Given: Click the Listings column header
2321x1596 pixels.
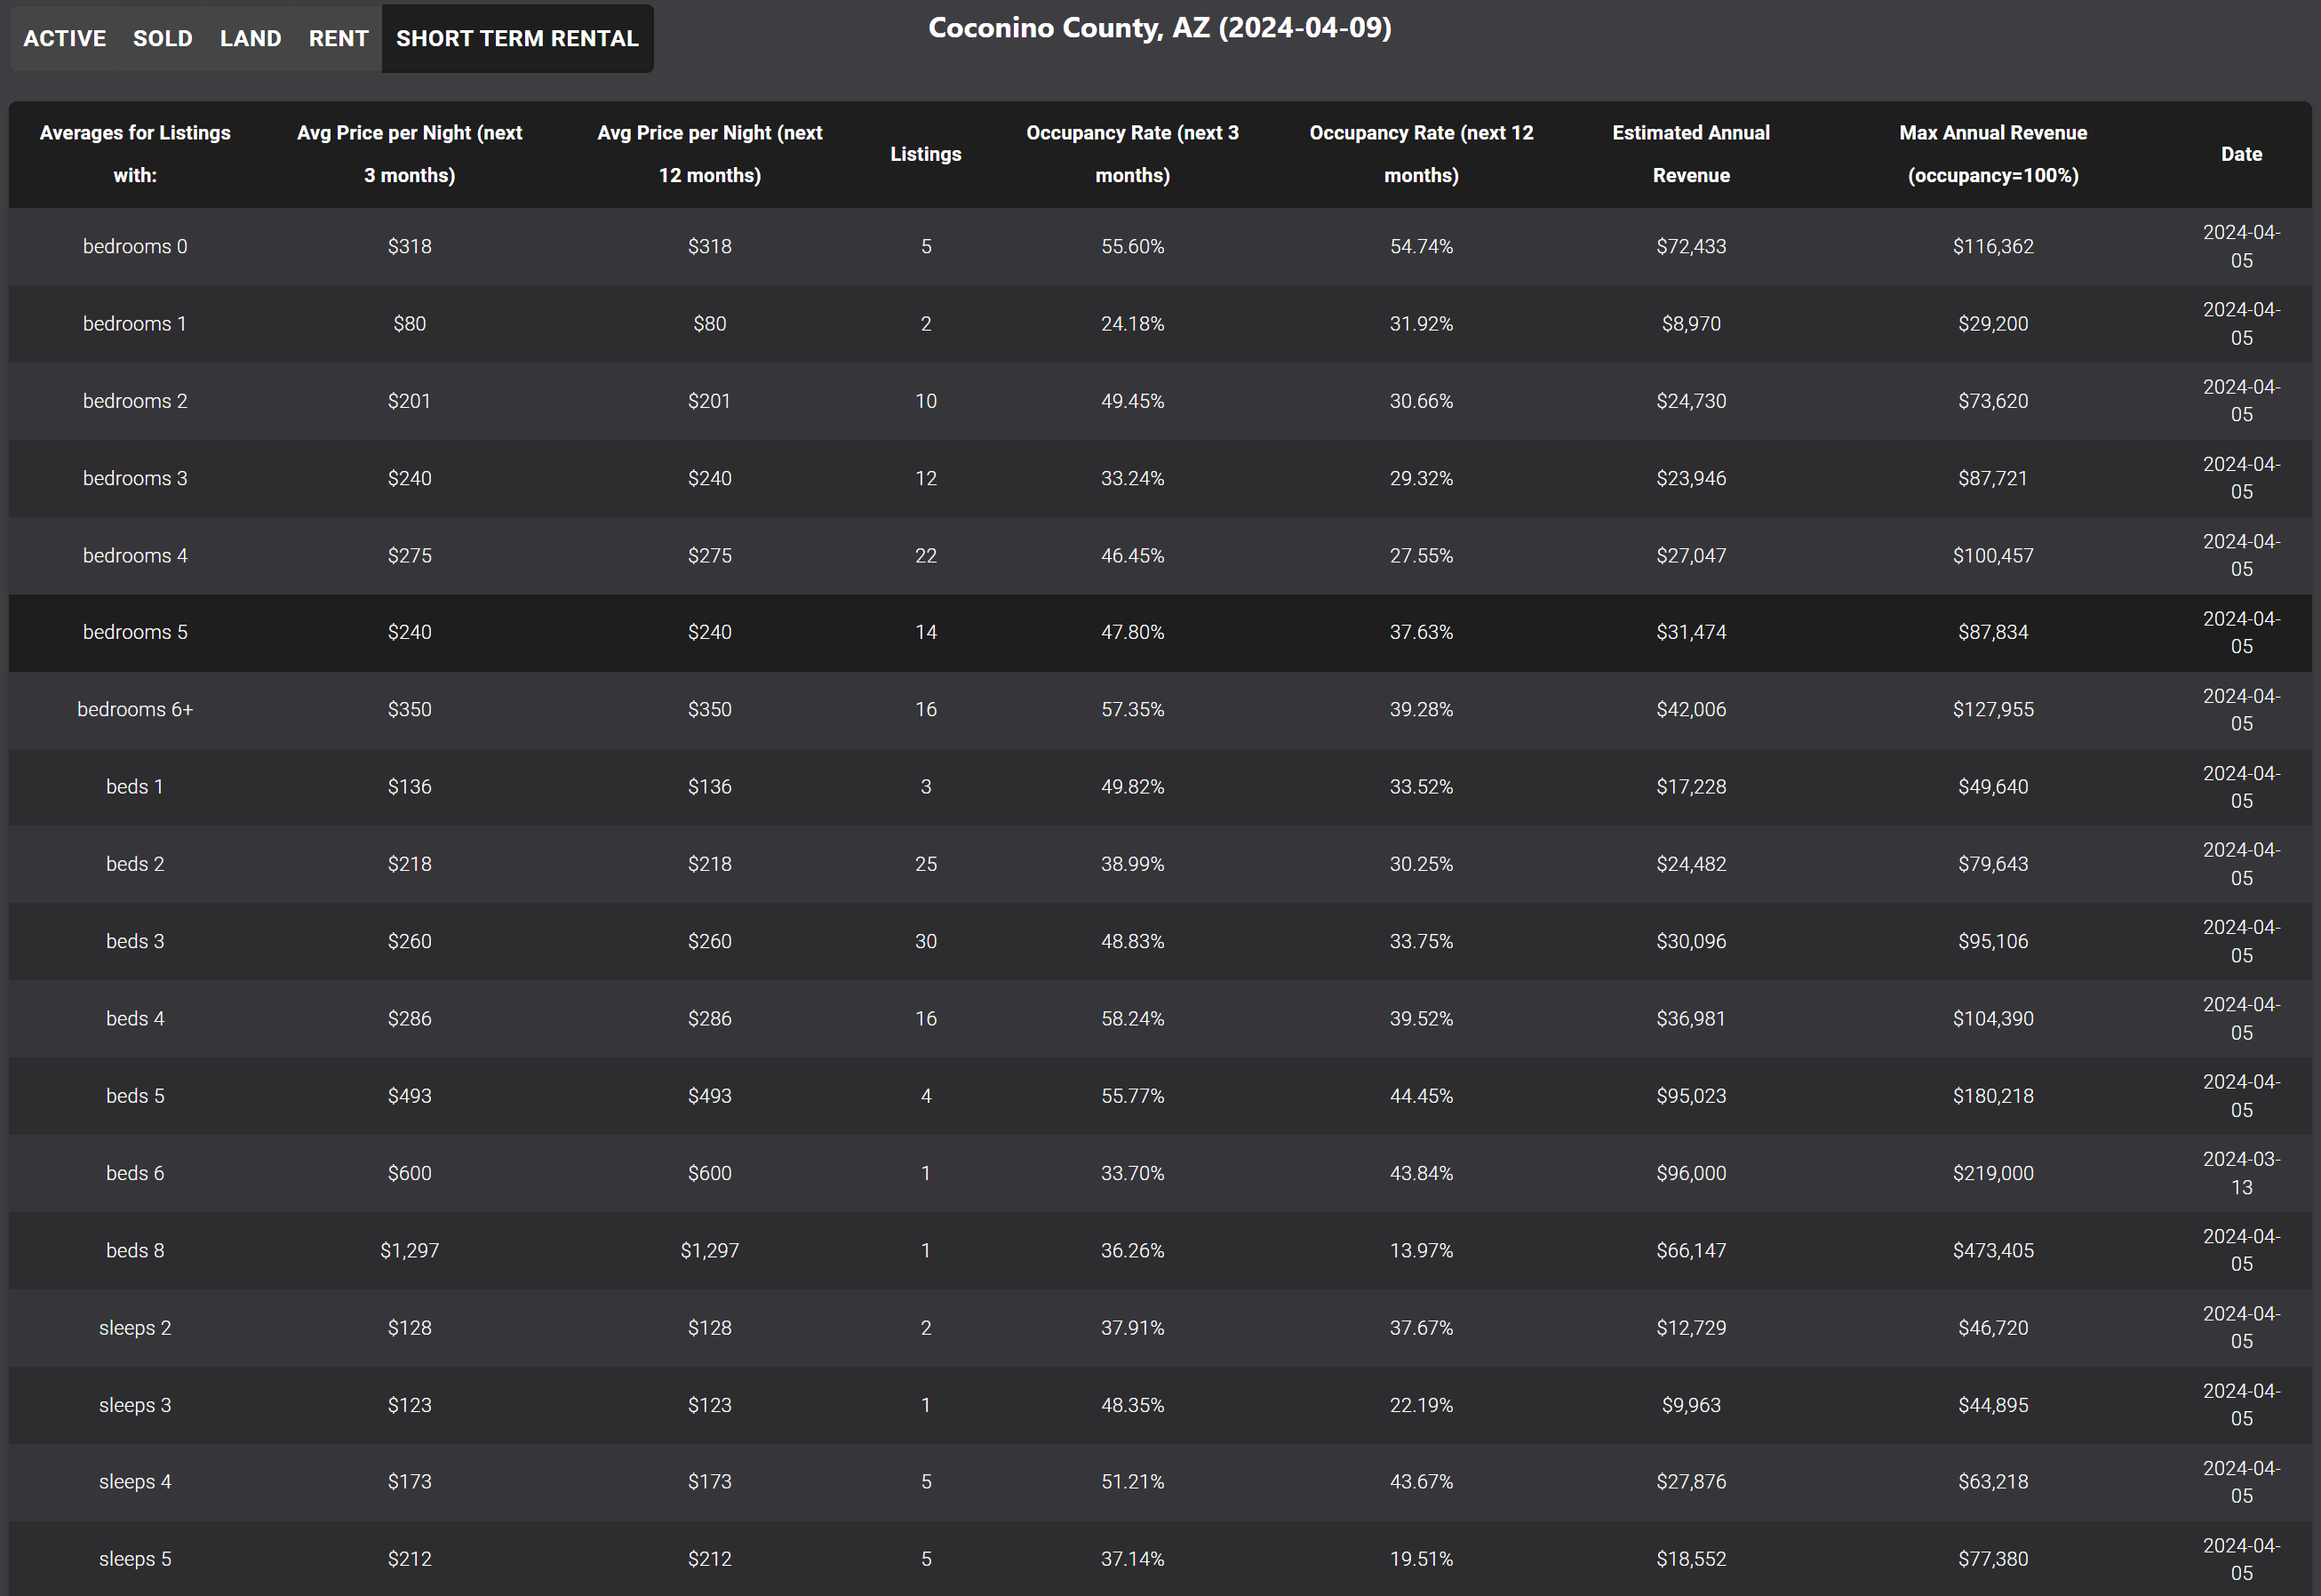Looking at the screenshot, I should (x=926, y=154).
